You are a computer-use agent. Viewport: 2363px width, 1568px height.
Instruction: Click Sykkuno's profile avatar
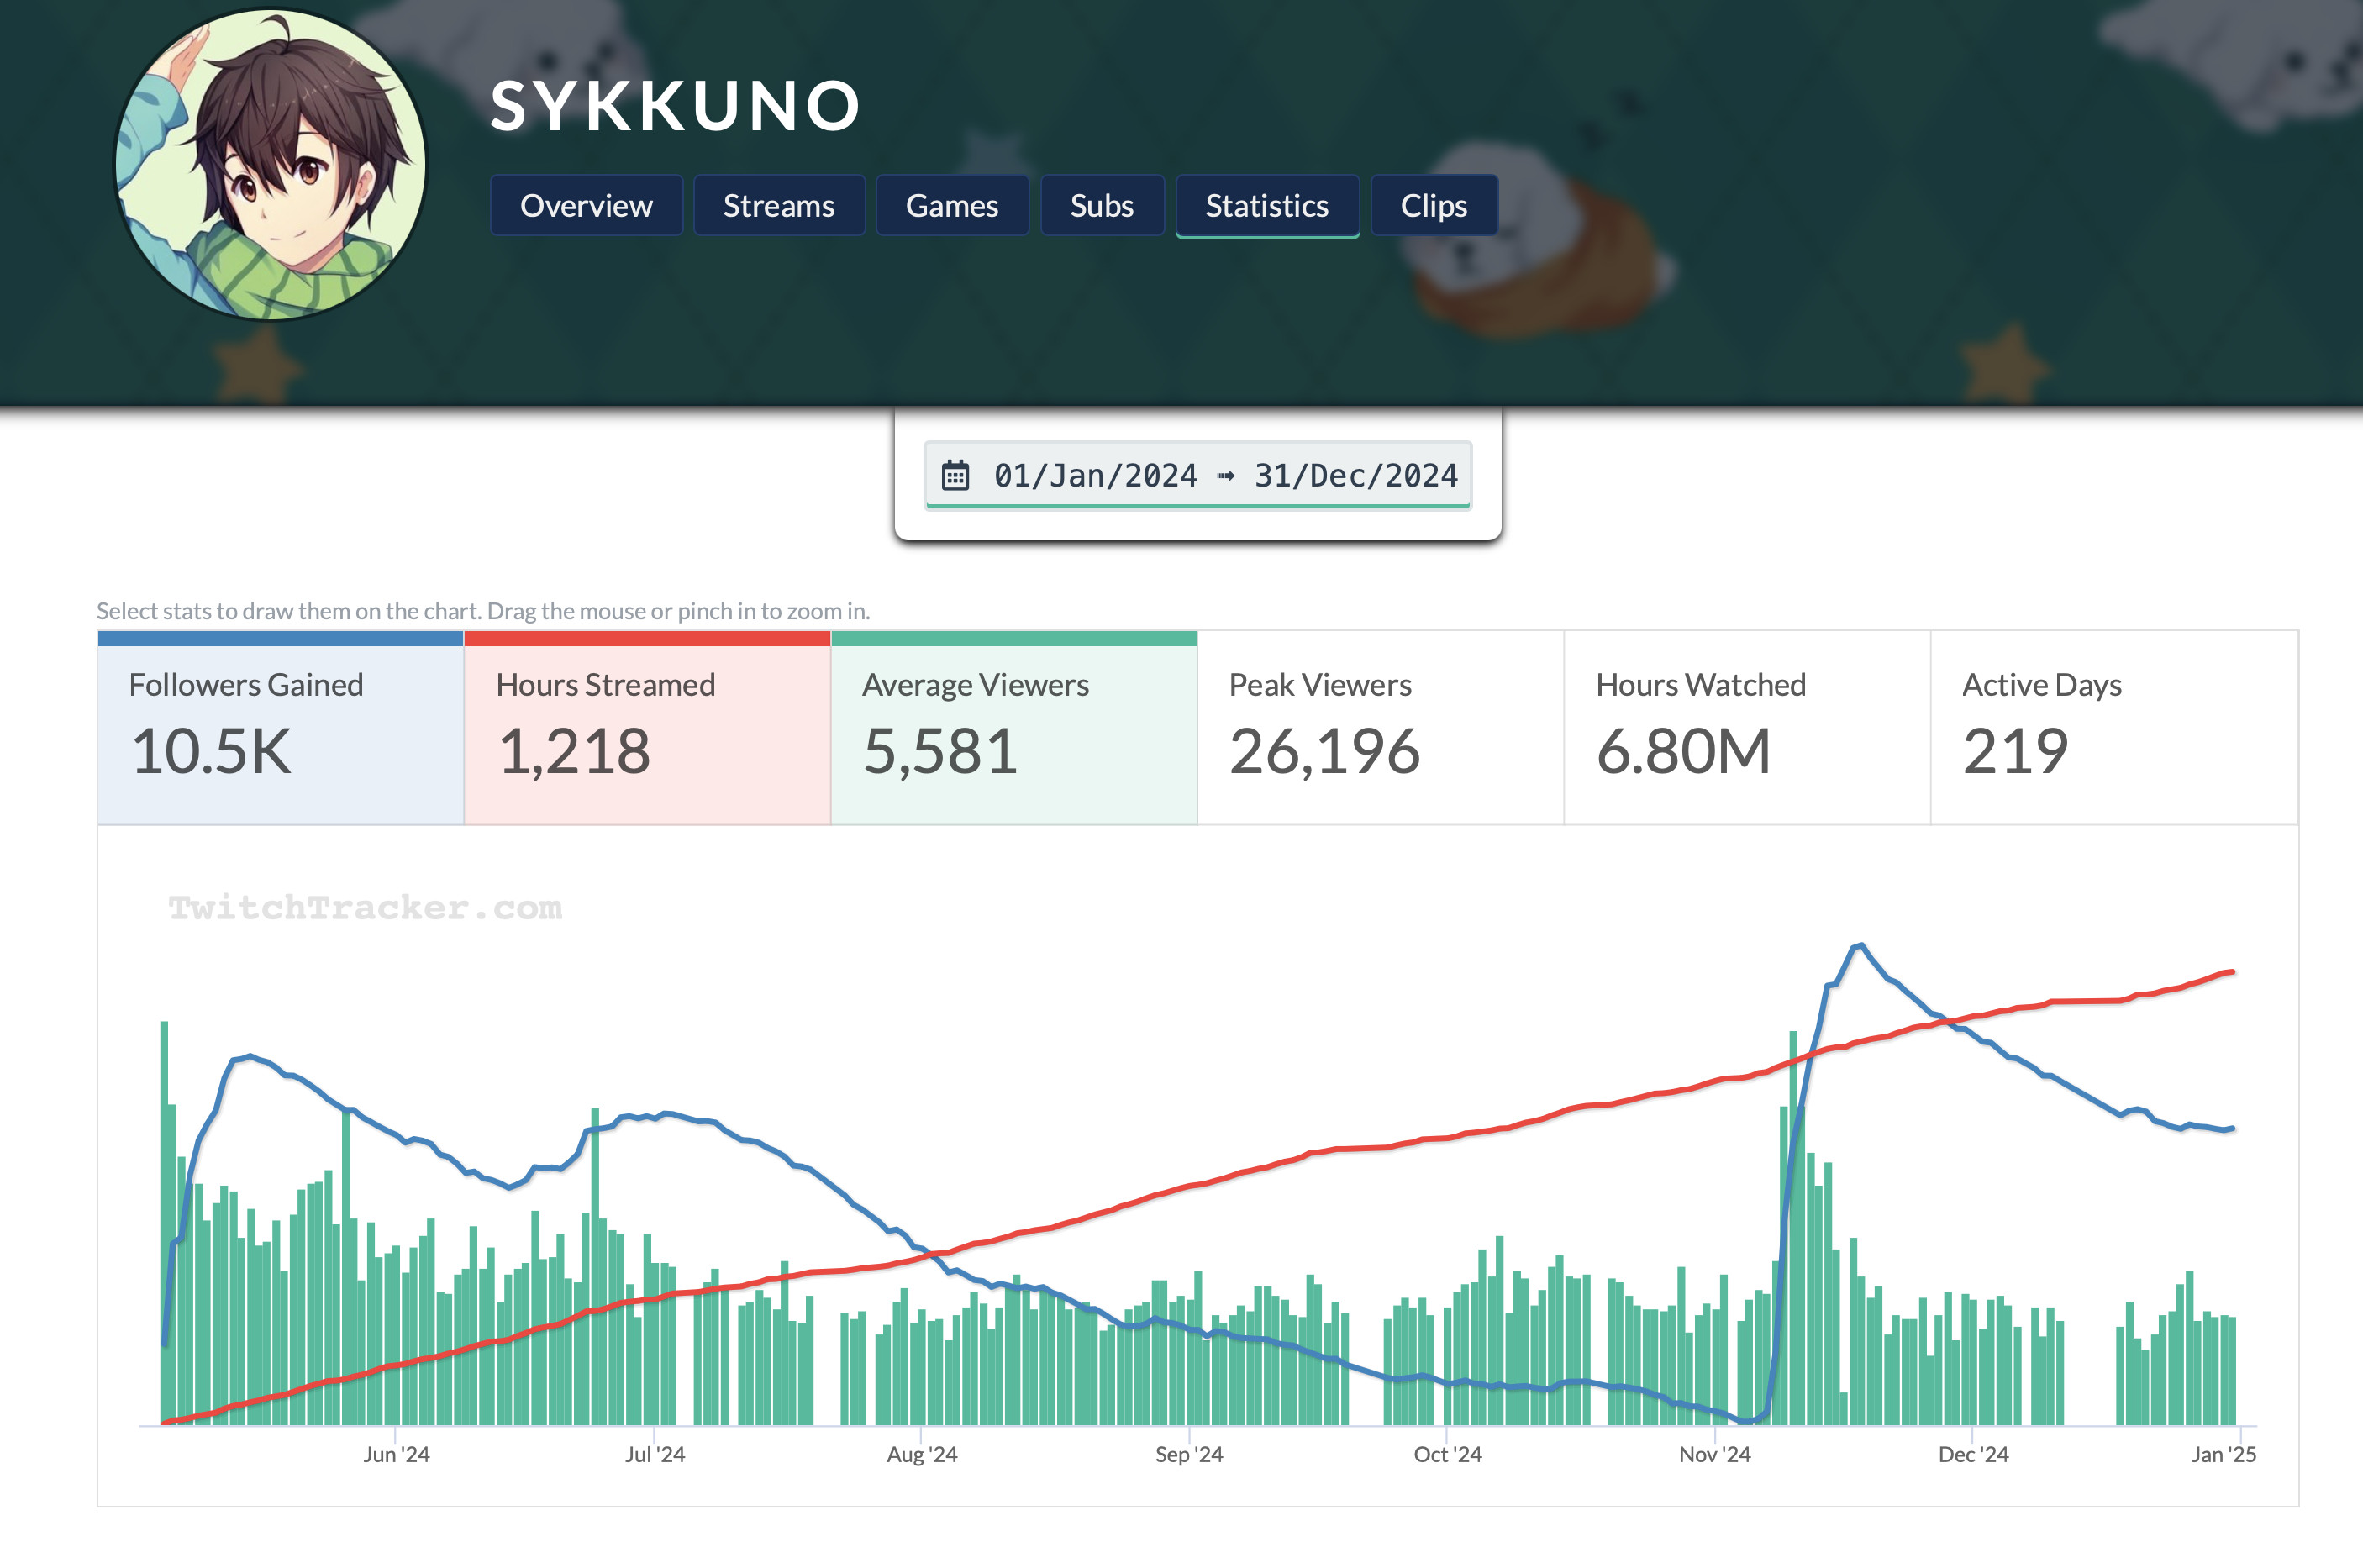[270, 165]
